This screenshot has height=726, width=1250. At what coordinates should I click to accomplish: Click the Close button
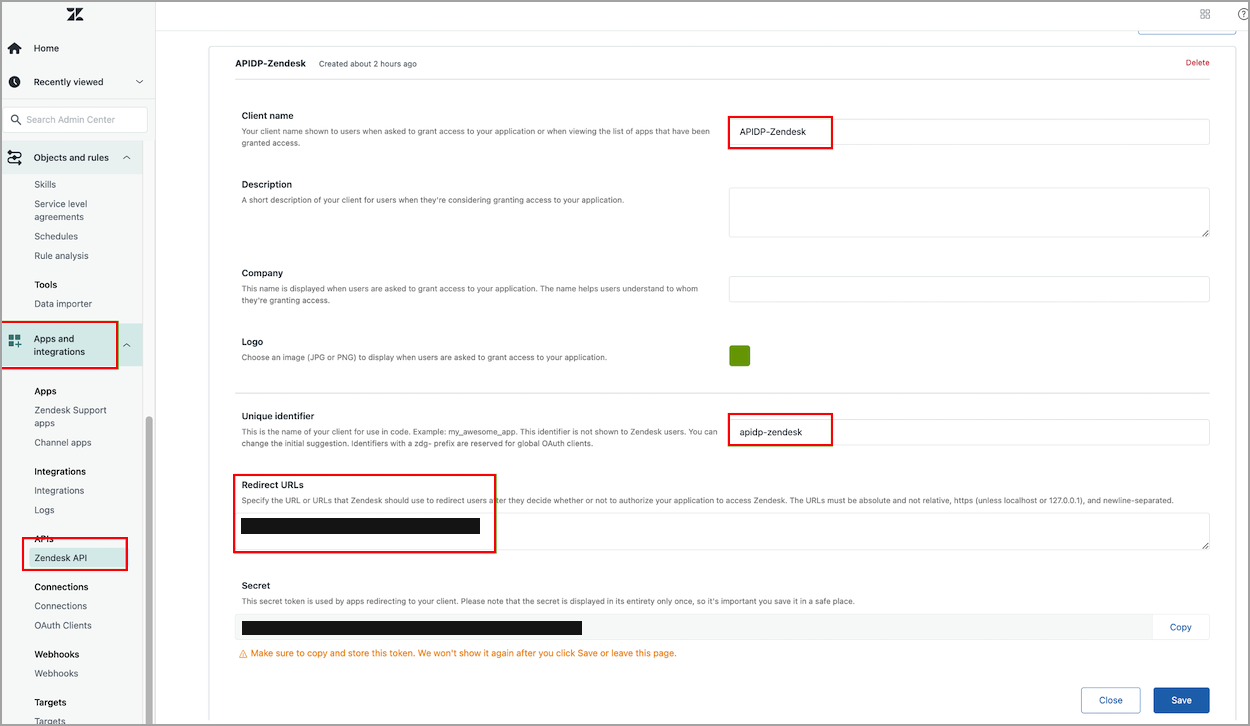coord(1111,700)
